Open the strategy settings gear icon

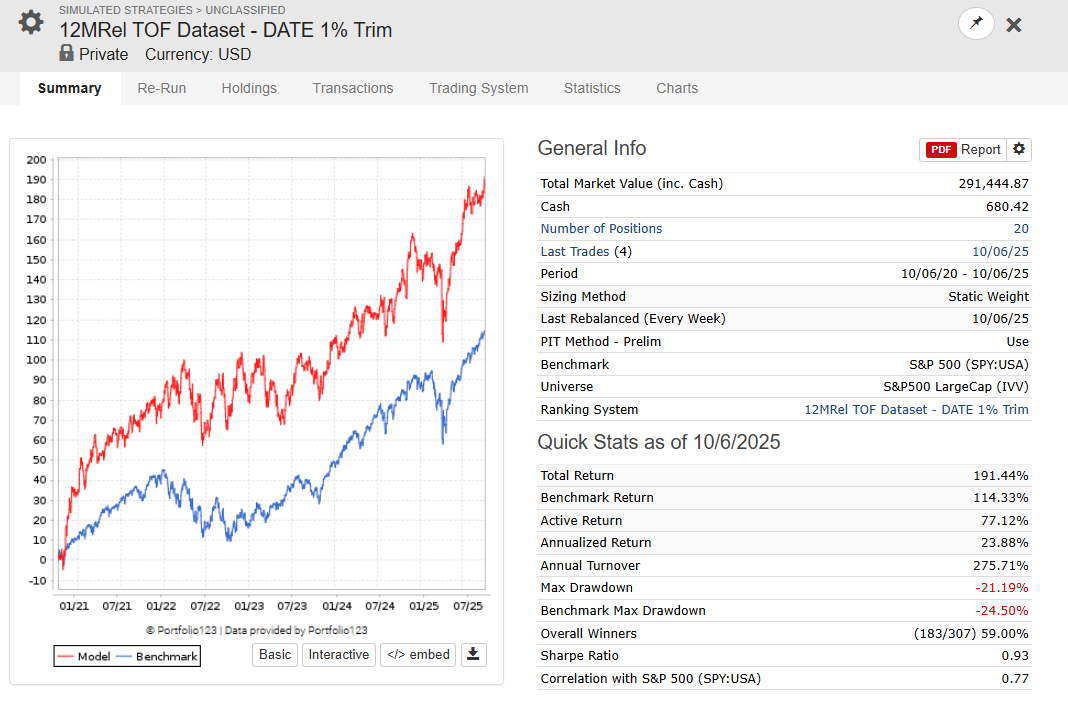click(31, 22)
